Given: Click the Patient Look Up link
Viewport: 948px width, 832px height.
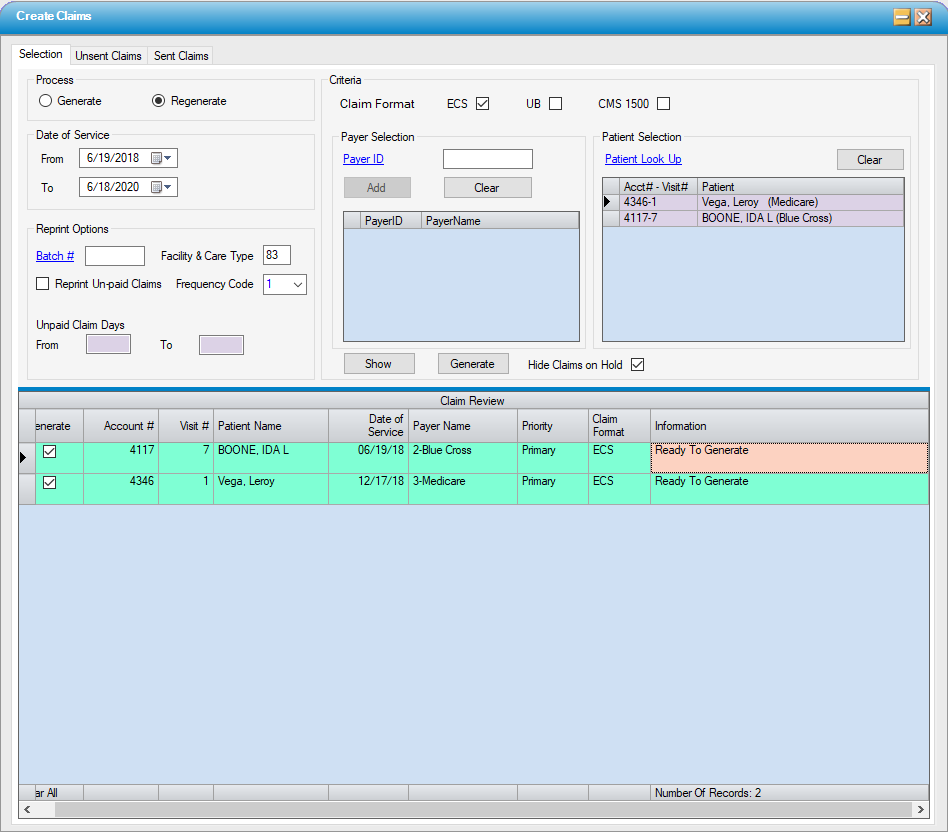Looking at the screenshot, I should (x=643, y=159).
